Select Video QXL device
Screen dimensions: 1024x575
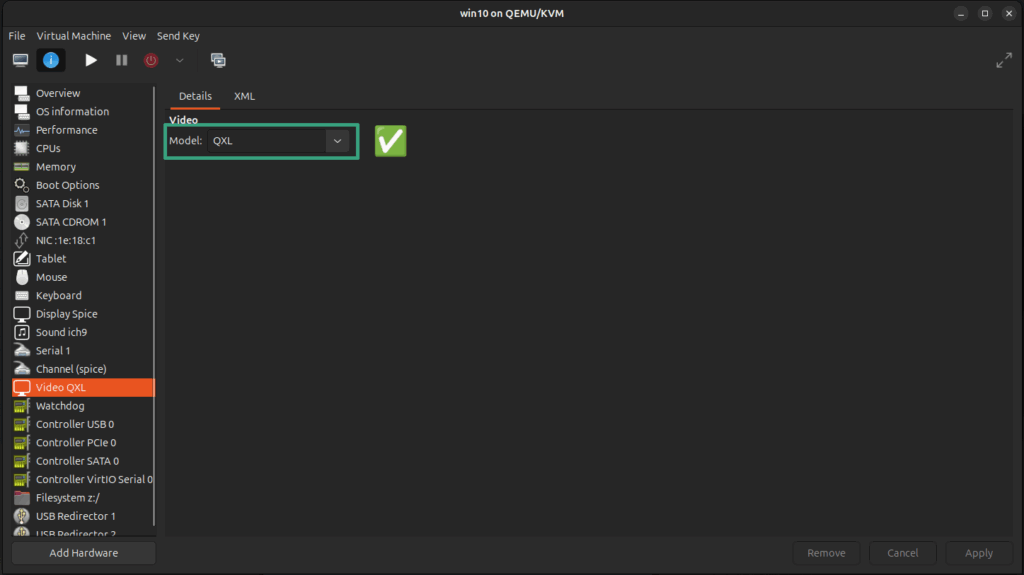click(x=83, y=387)
